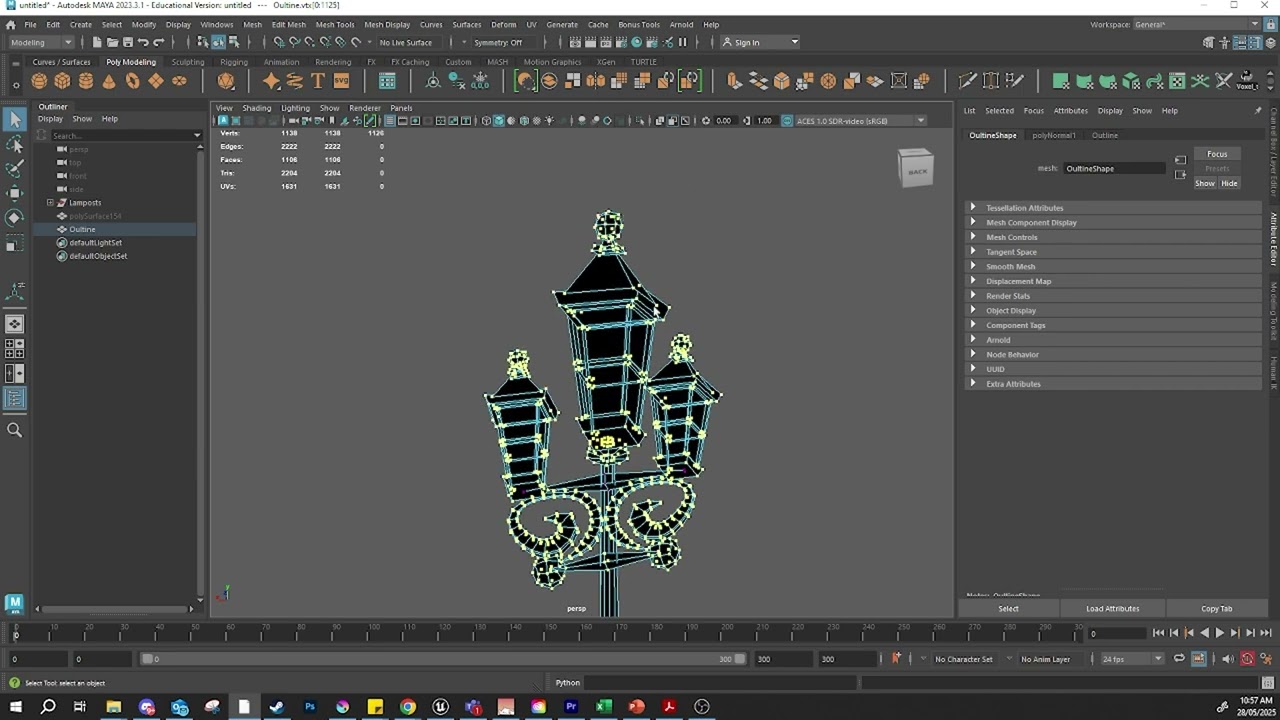
Task: Toggle the cached playback button
Action: pos(1199,658)
